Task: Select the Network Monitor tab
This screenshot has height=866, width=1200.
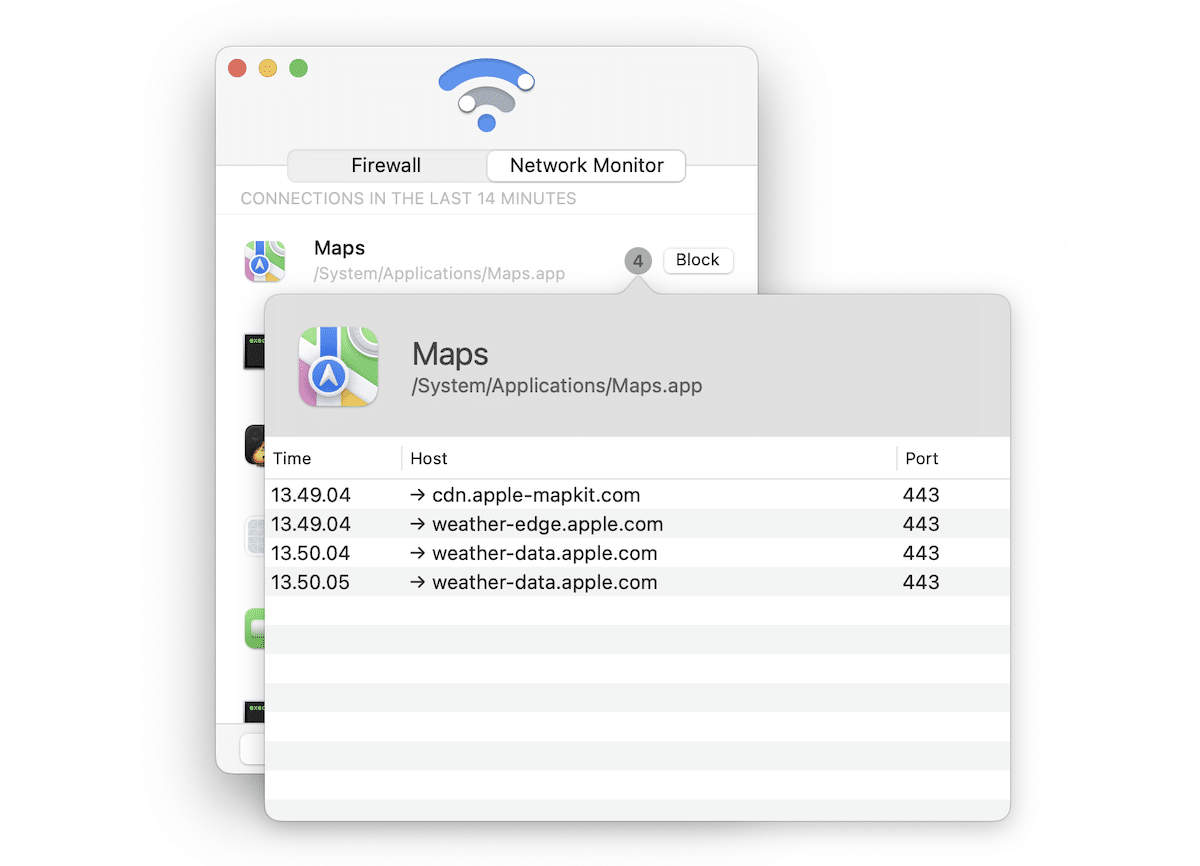Action: tap(586, 166)
